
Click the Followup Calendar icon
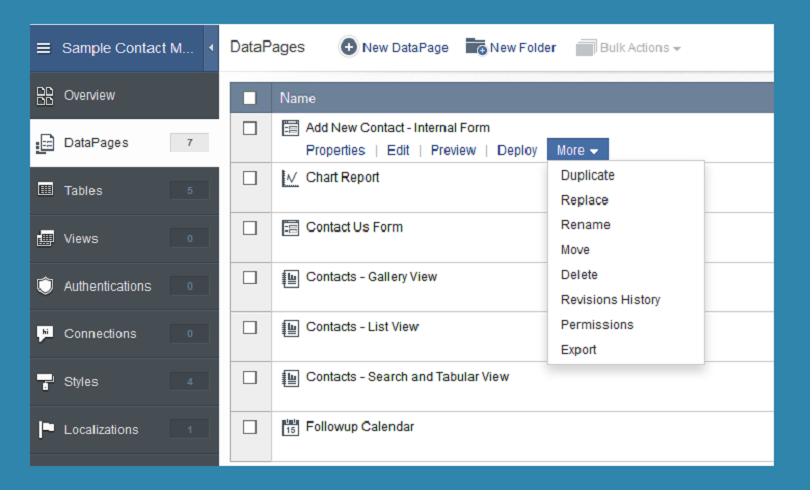click(290, 428)
